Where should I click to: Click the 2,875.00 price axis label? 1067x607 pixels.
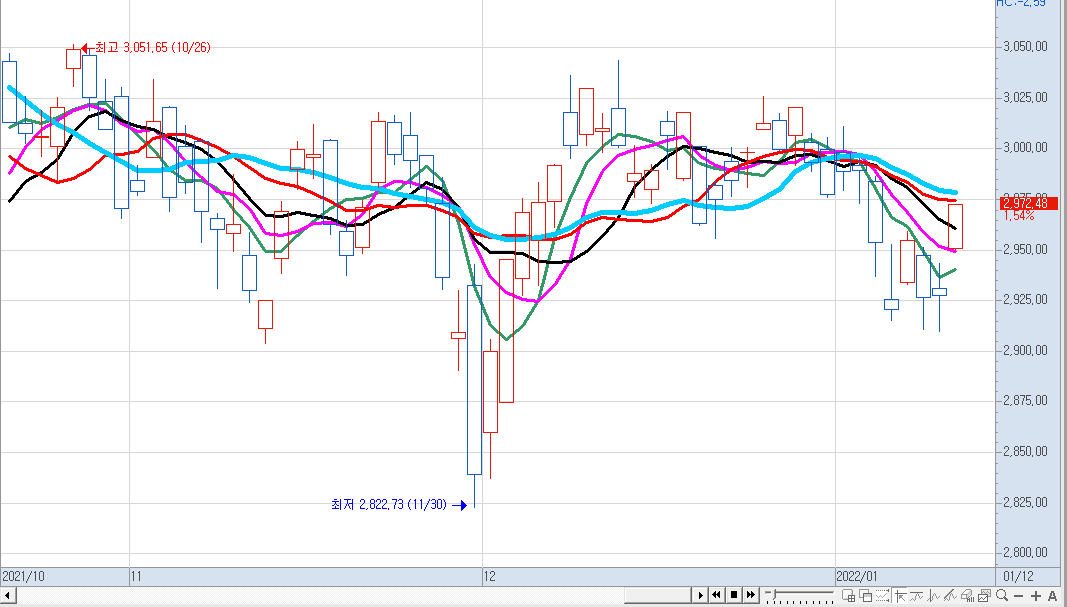click(x=1025, y=401)
